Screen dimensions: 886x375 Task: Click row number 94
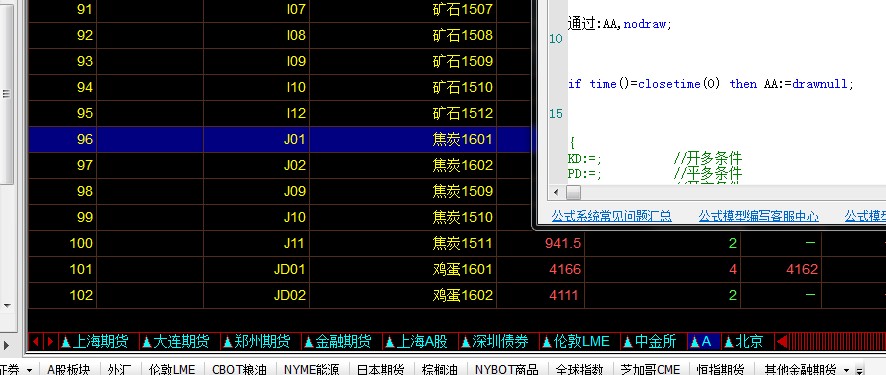point(84,87)
